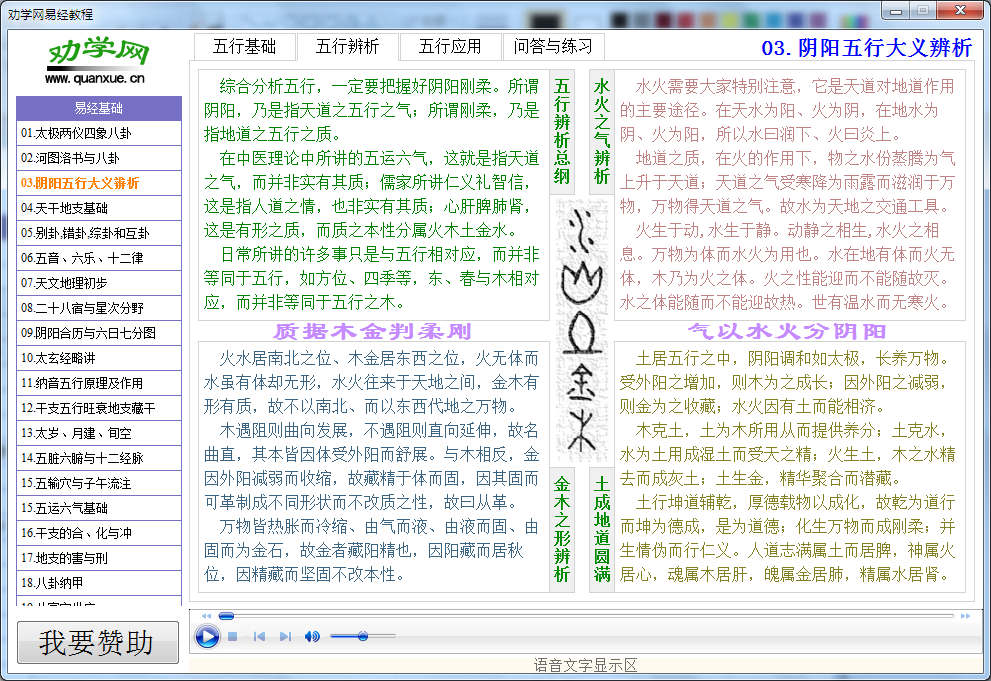Screen dimensions: 991x681
Task: Adjust the volume slider
Action: pos(362,636)
